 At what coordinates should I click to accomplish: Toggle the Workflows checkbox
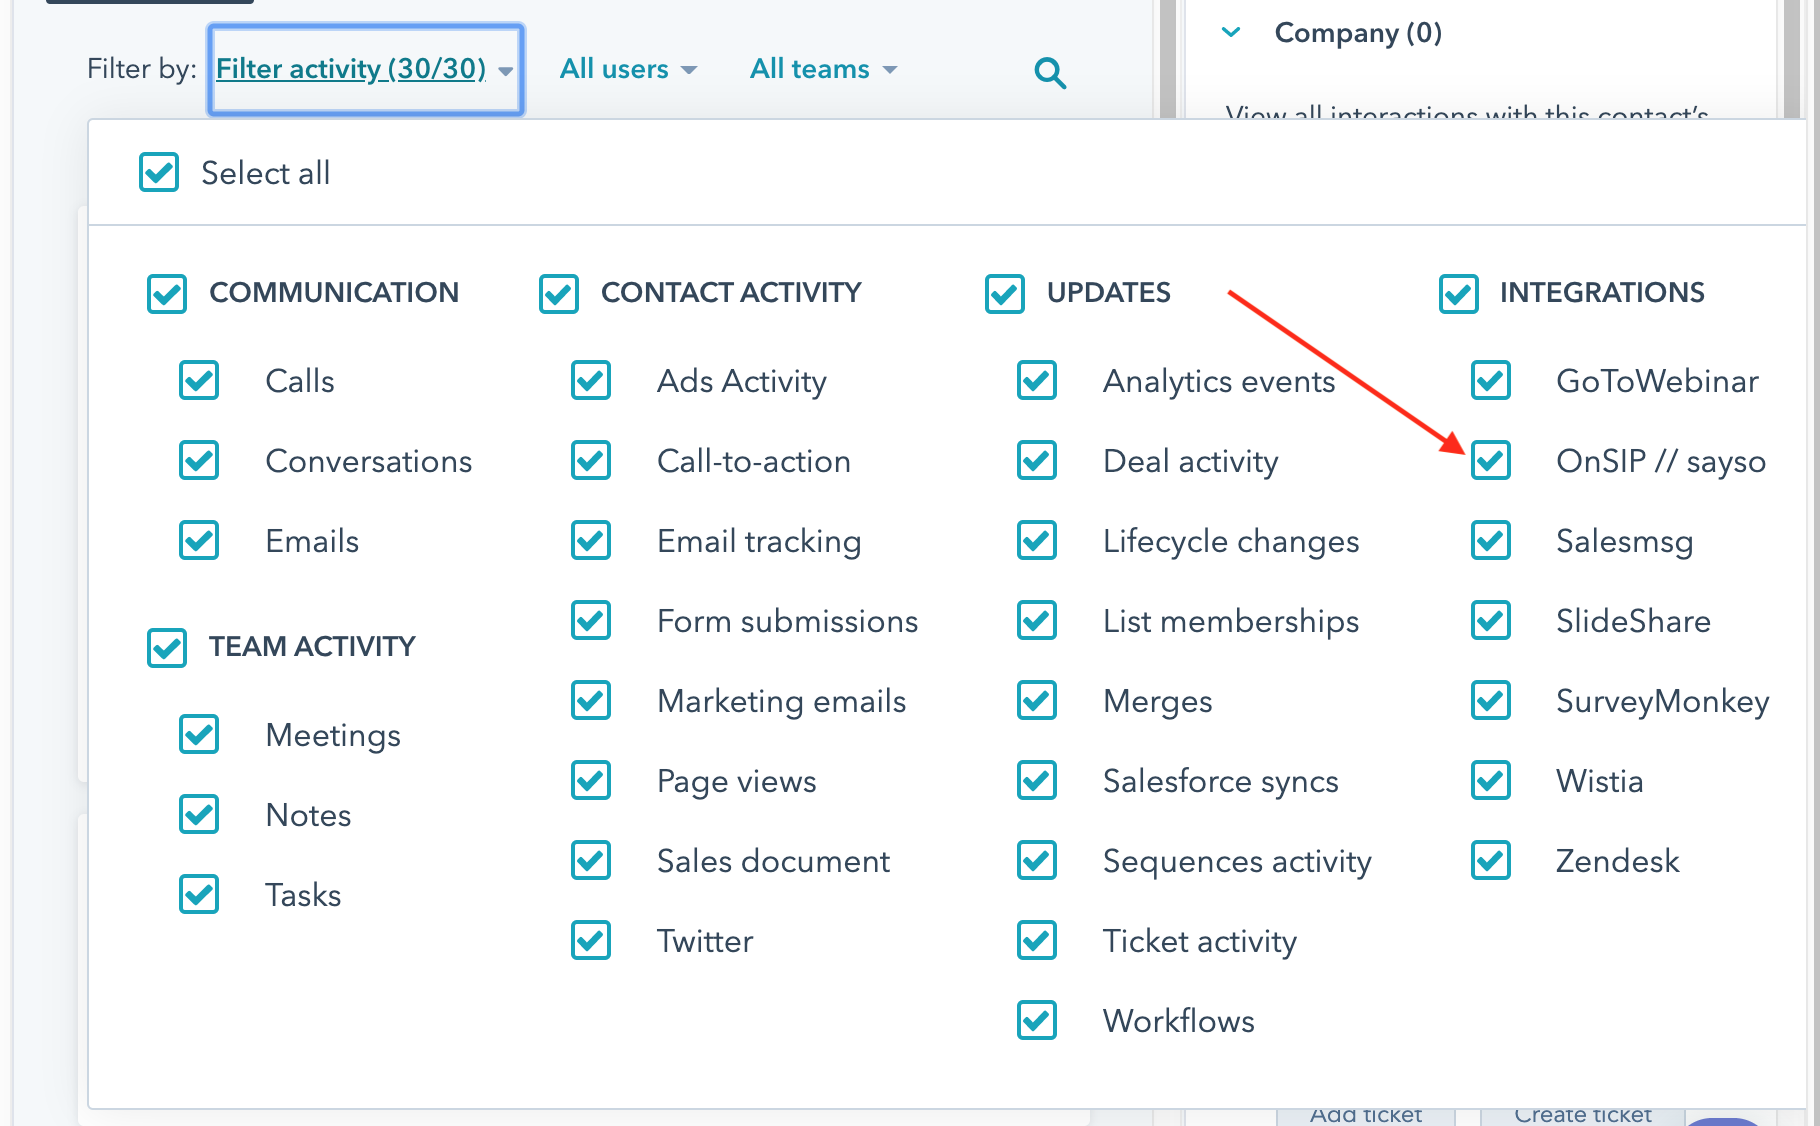(1037, 1020)
